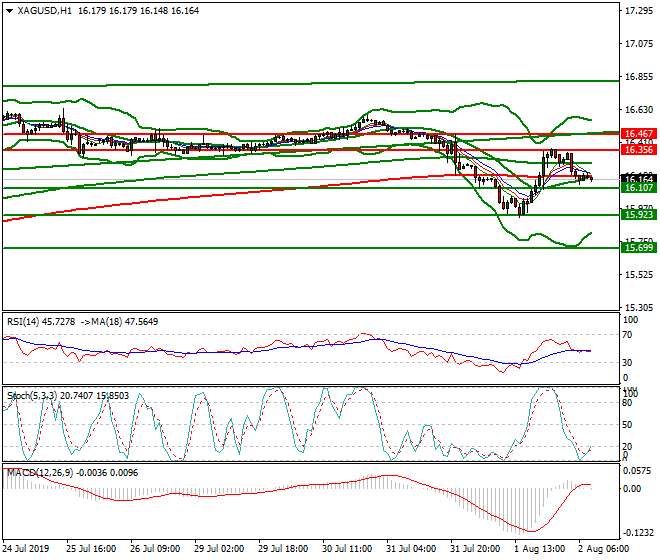Select the 16.630 price axis value
This screenshot has width=660, height=560.
pos(639,109)
